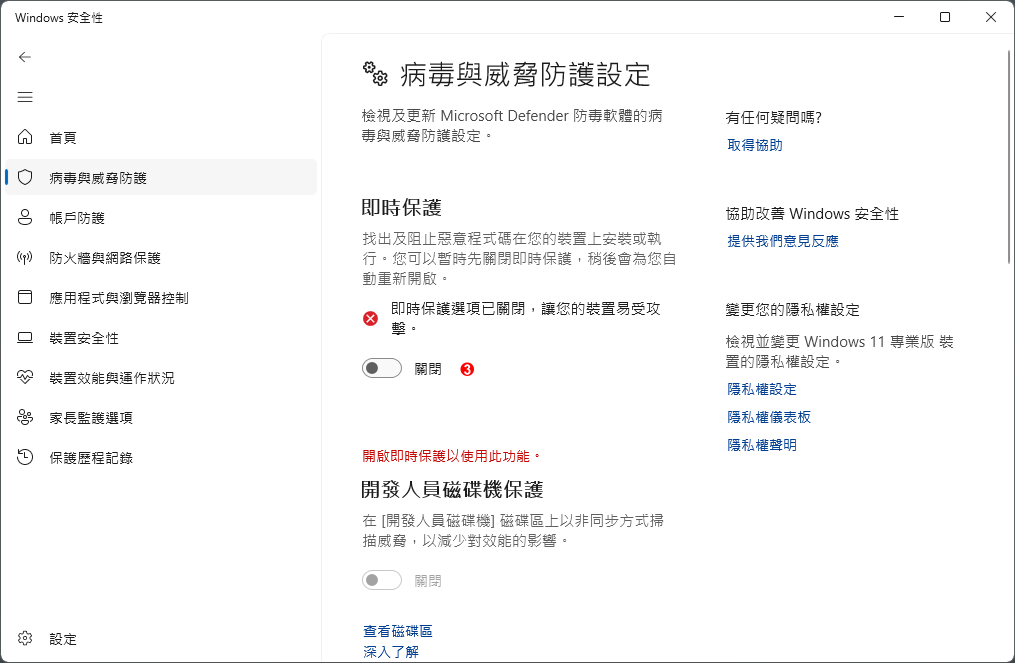
Task: Open 設定 gear icon in sidebar
Action: pos(25,638)
